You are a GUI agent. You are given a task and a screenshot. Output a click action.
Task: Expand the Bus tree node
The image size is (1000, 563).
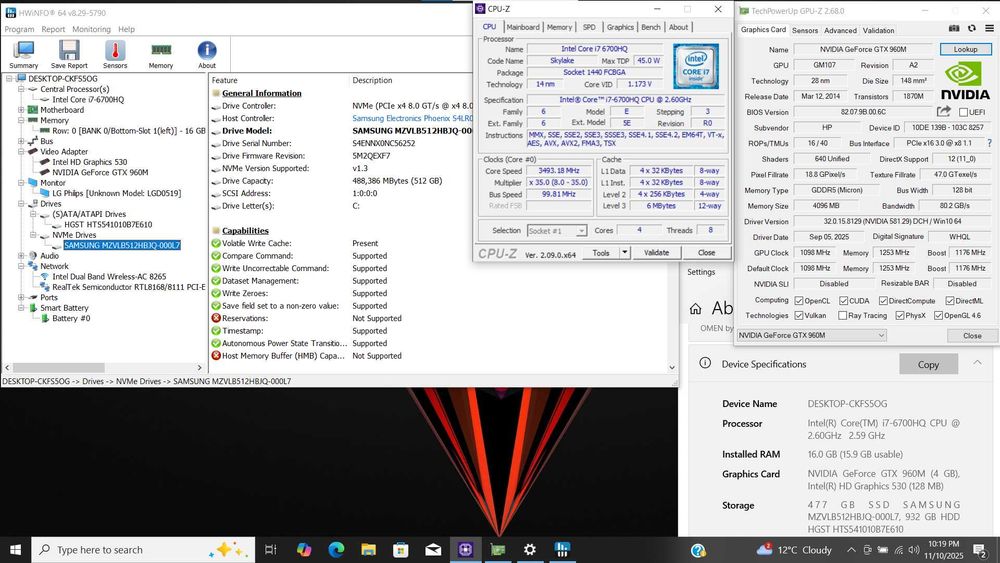(21, 141)
